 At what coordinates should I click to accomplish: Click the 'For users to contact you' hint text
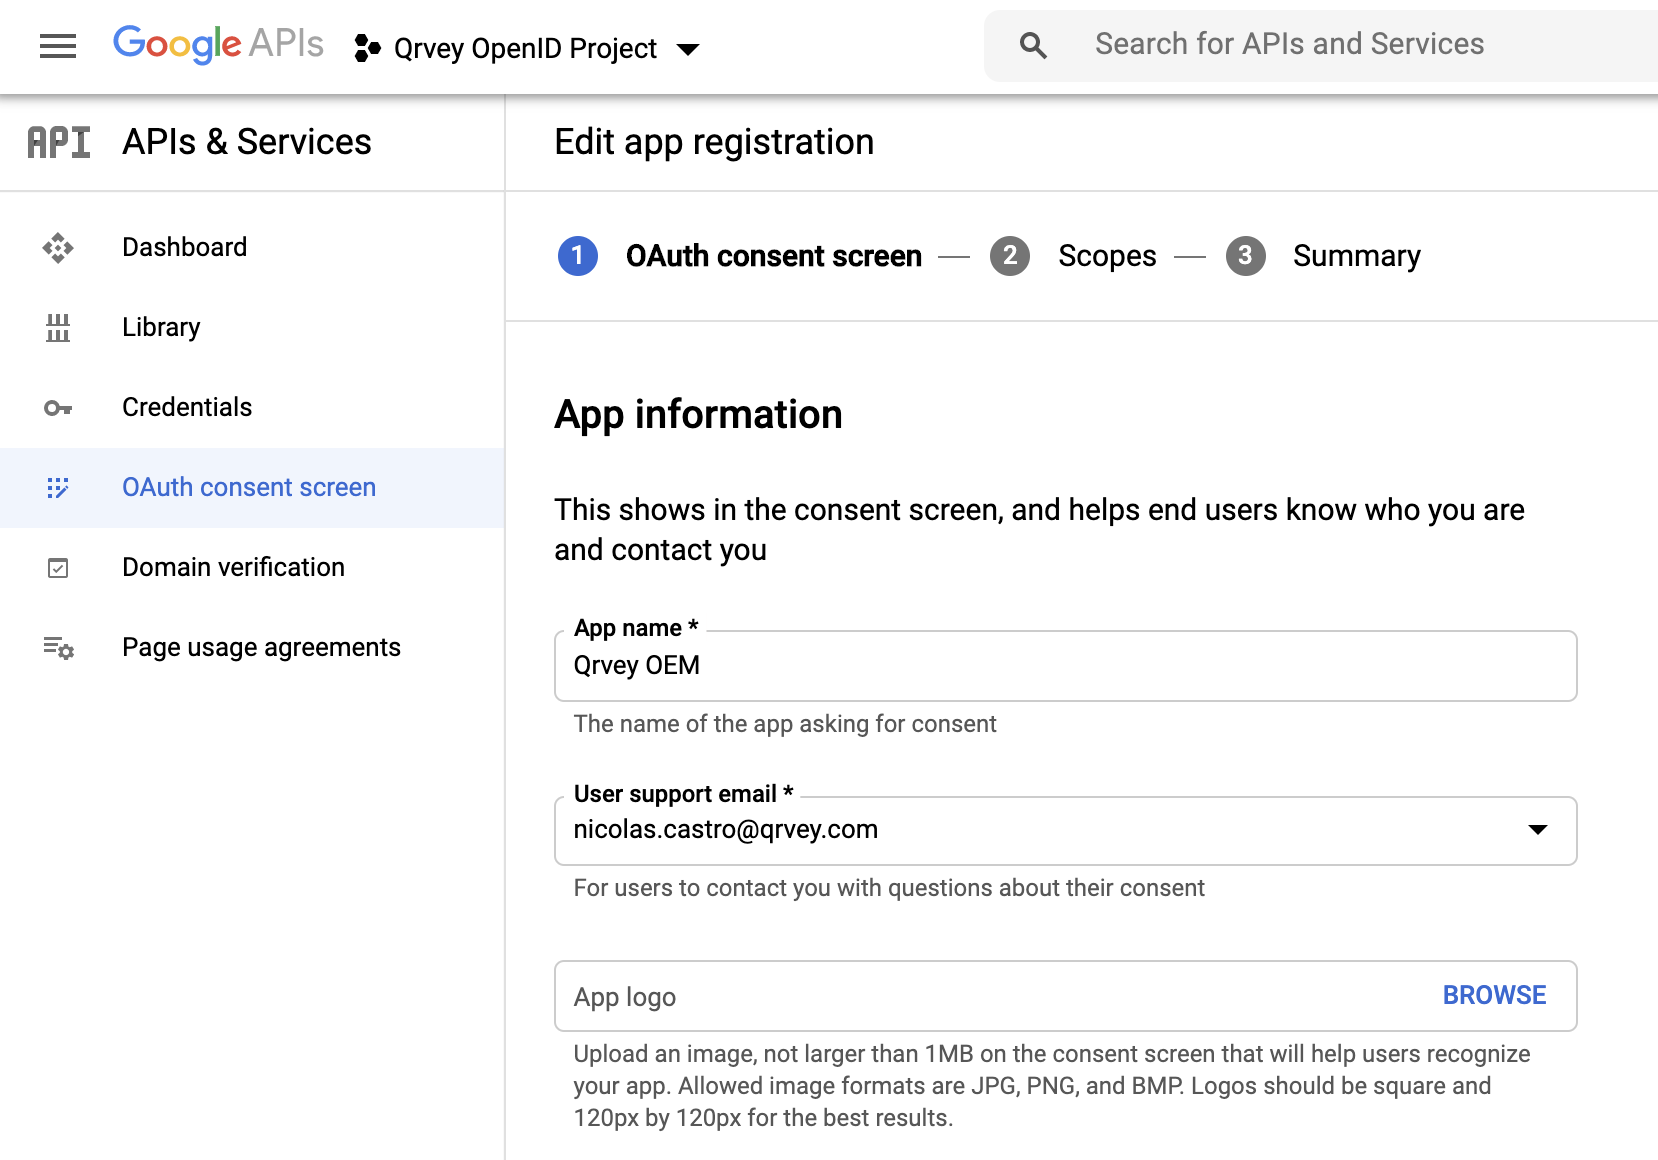(889, 888)
